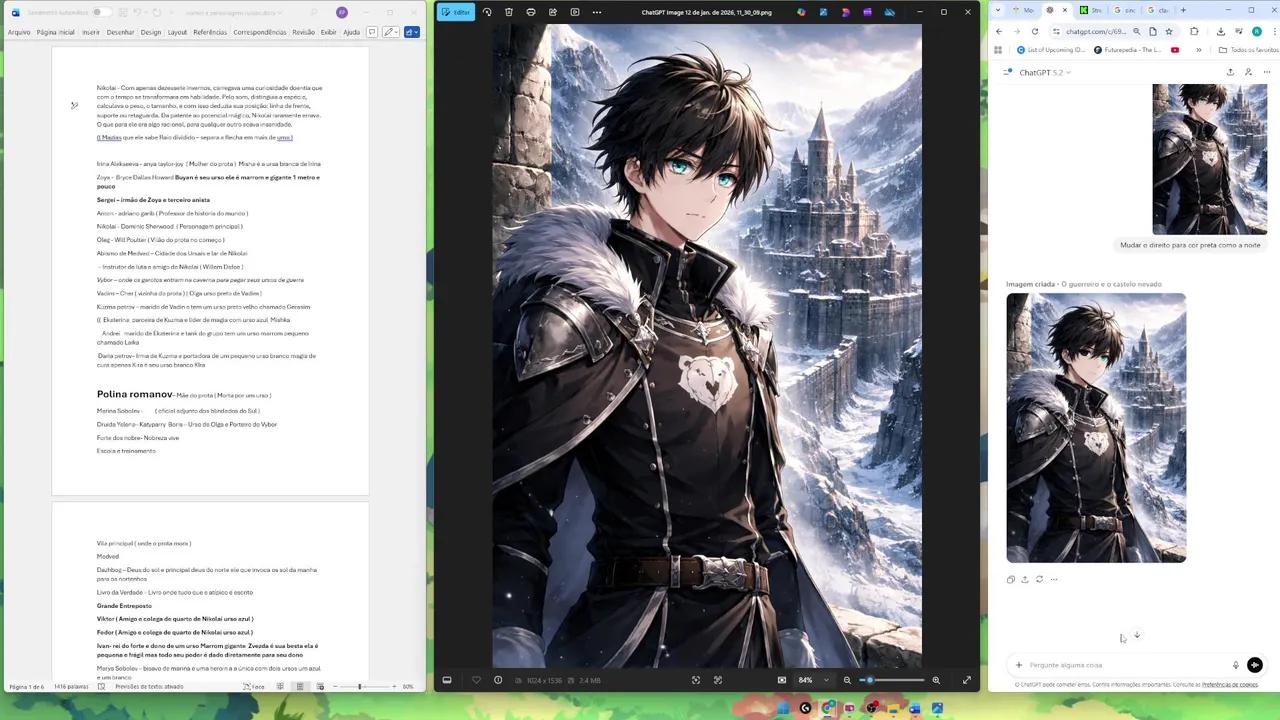
Task: Click the Pergunte alguma coisa input field
Action: pos(1100,664)
